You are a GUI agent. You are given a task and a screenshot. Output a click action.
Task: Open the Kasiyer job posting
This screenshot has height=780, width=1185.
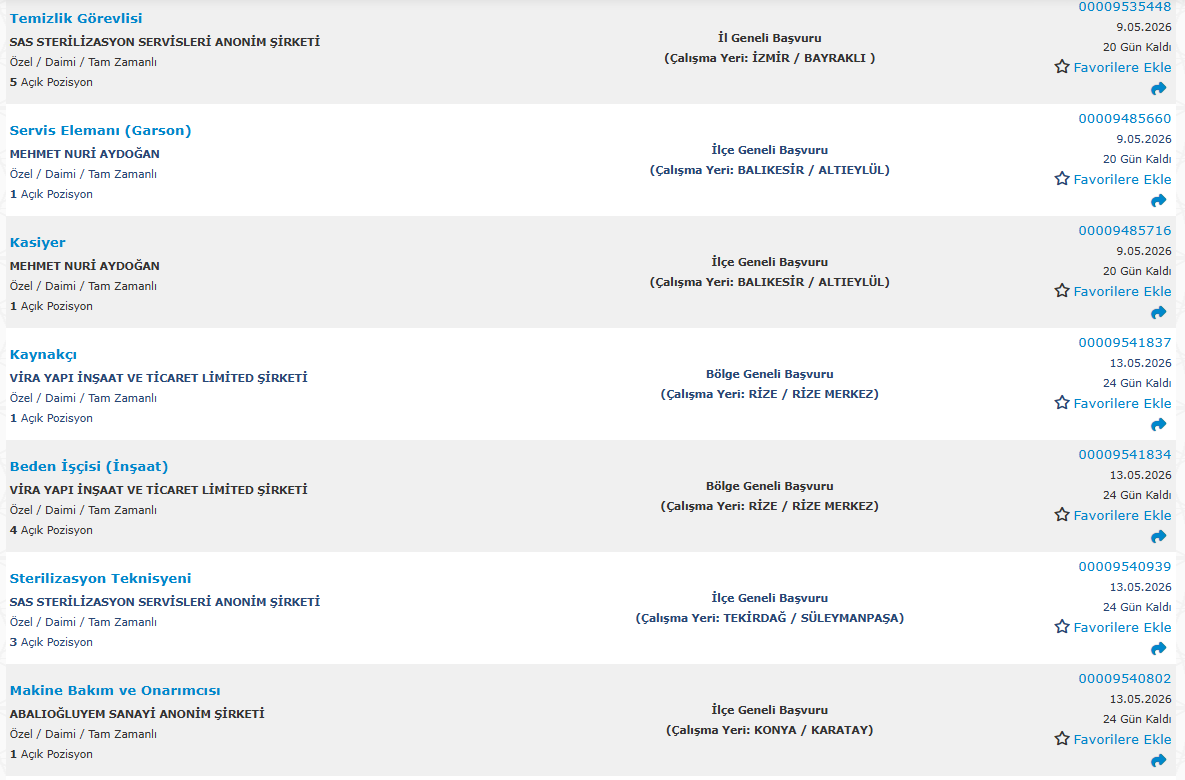tap(38, 243)
